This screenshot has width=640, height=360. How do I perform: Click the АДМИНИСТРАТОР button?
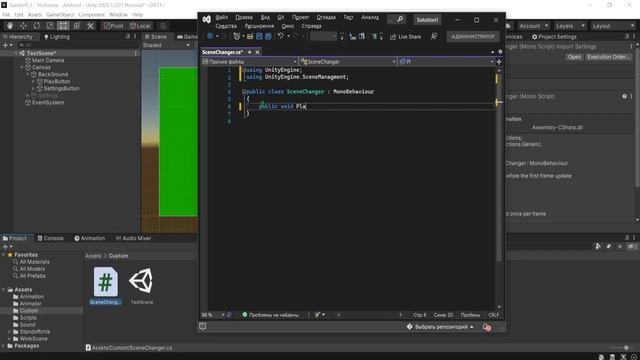click(473, 37)
